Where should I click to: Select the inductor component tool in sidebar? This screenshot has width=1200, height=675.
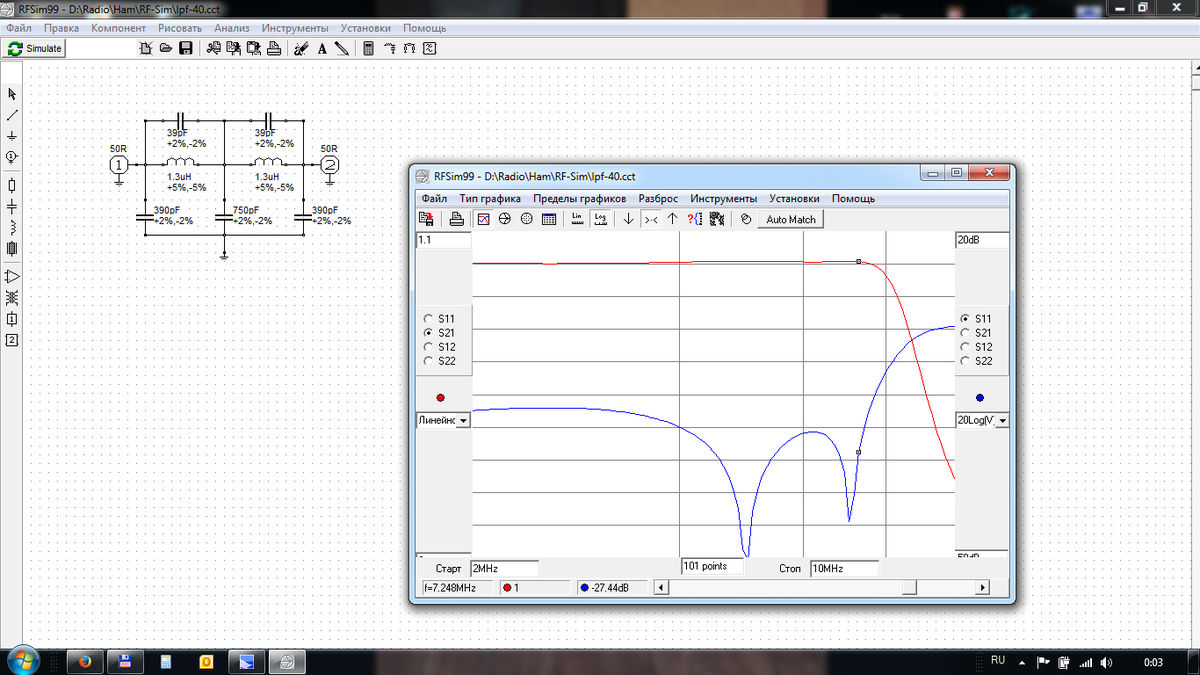[12, 227]
